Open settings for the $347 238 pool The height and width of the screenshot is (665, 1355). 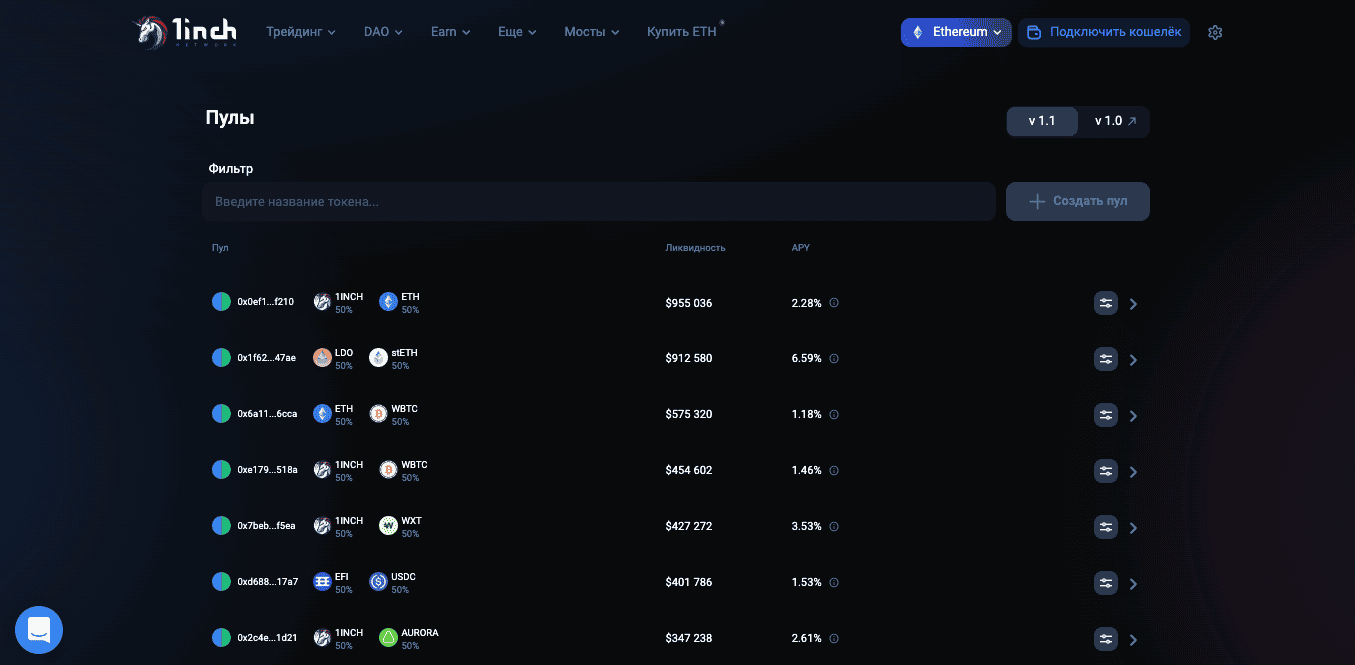1105,639
